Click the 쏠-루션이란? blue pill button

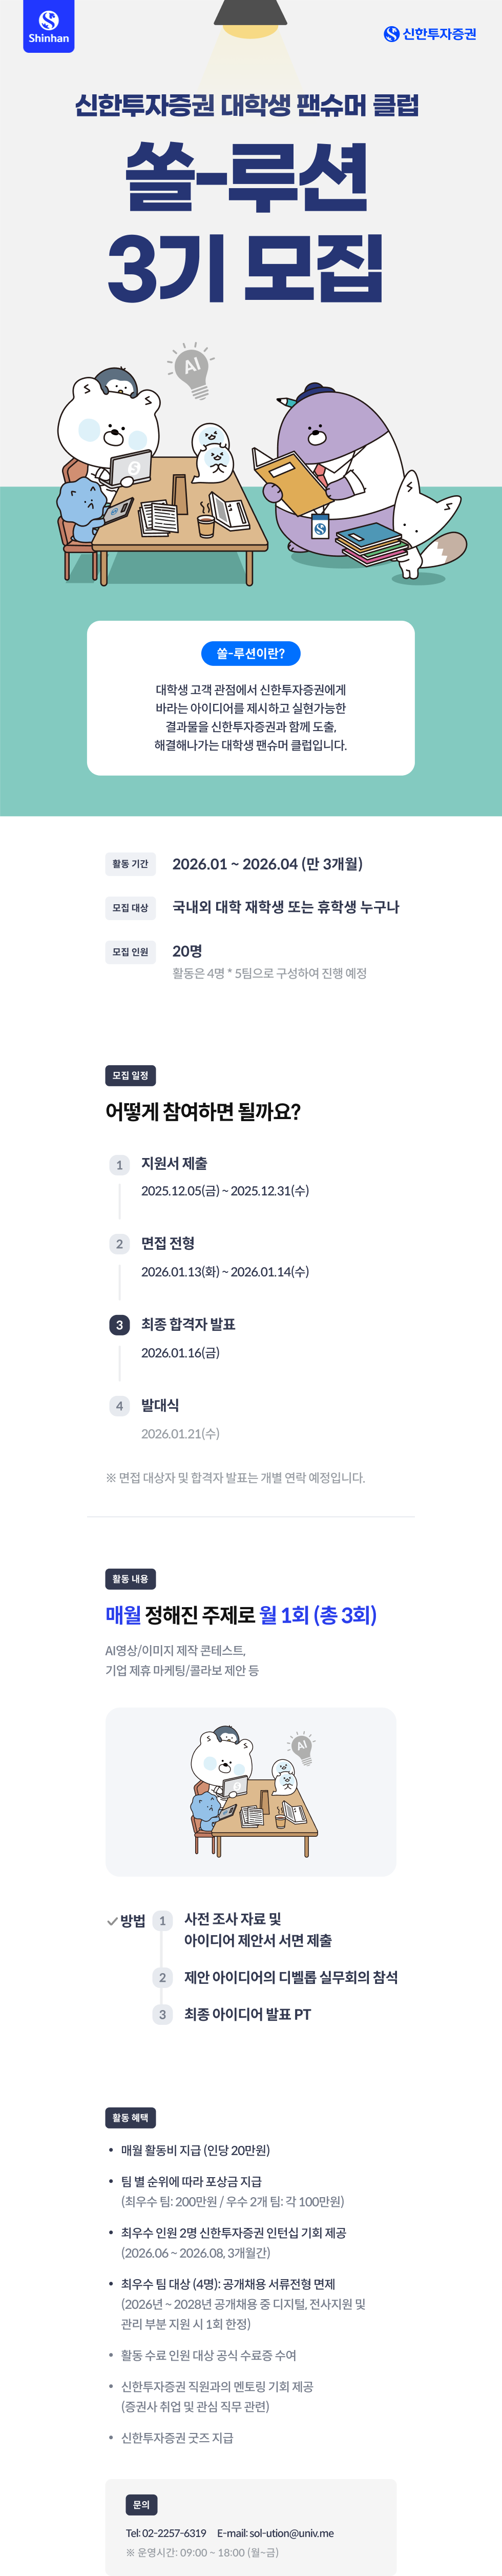click(x=251, y=654)
